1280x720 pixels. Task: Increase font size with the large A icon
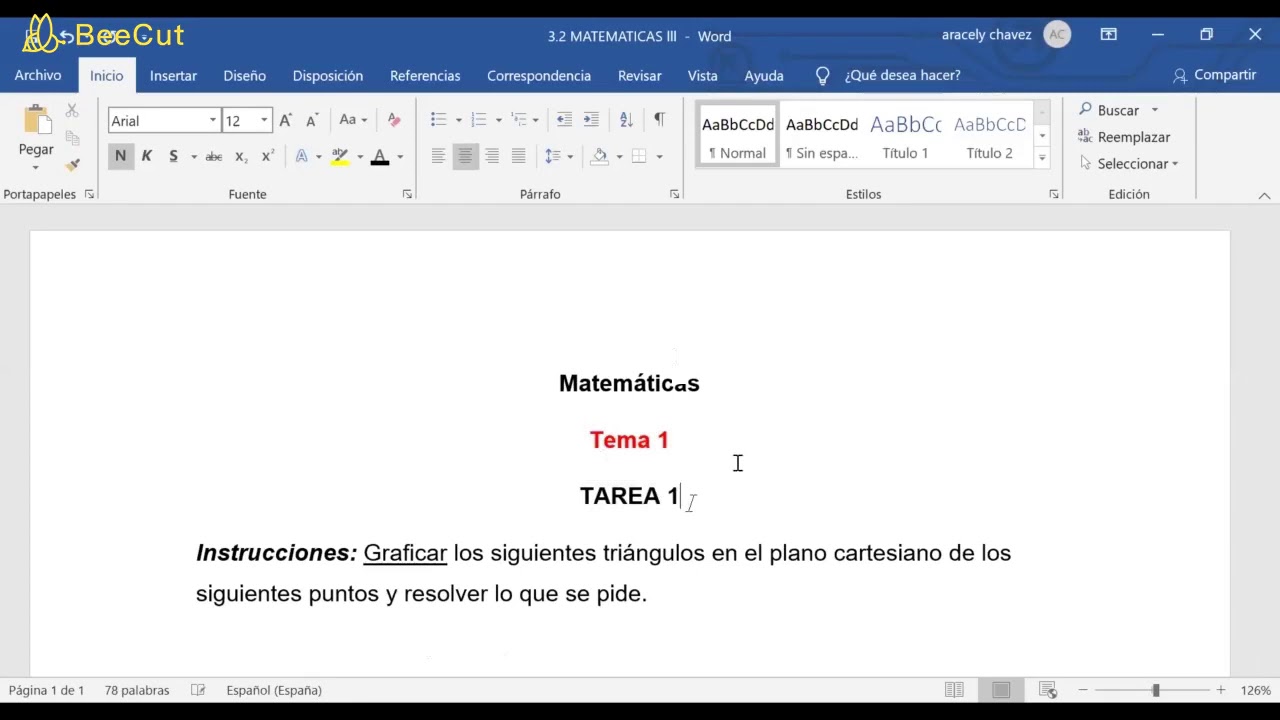(285, 120)
